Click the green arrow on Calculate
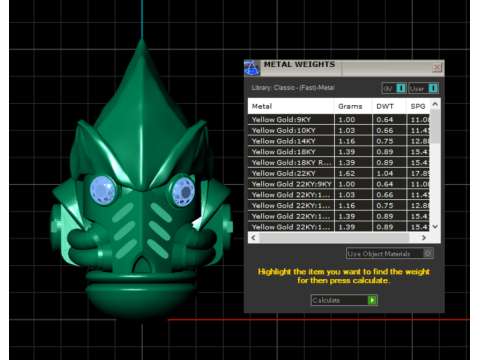Image resolution: width=480 pixels, height=360 pixels. 372,300
